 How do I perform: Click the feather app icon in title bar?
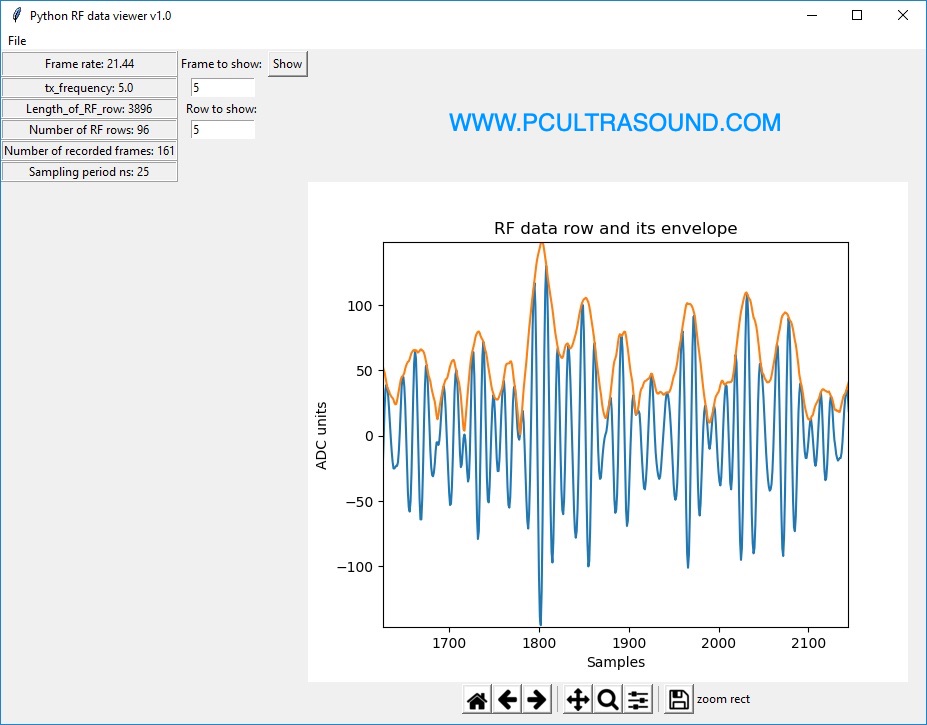click(x=17, y=15)
